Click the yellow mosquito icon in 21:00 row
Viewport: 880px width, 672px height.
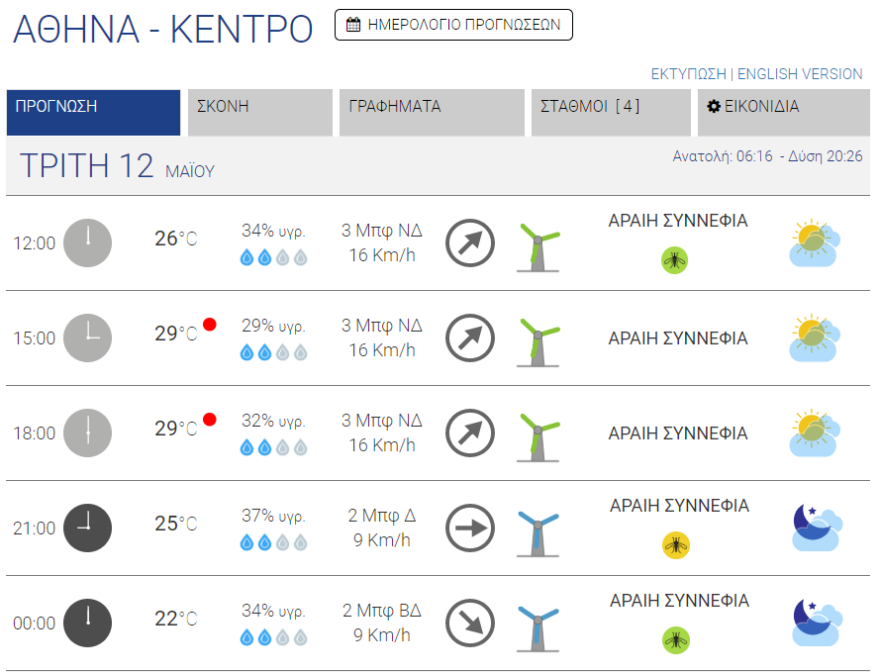coord(676,545)
